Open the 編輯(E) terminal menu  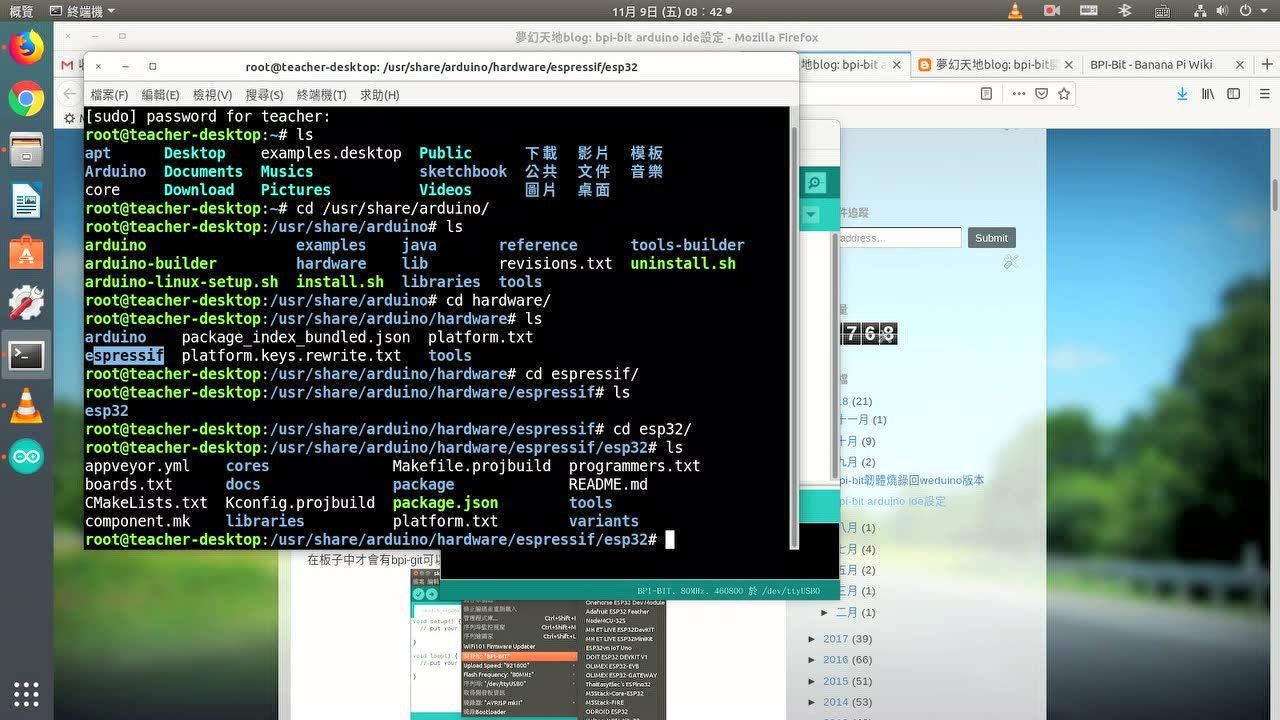coord(160,95)
